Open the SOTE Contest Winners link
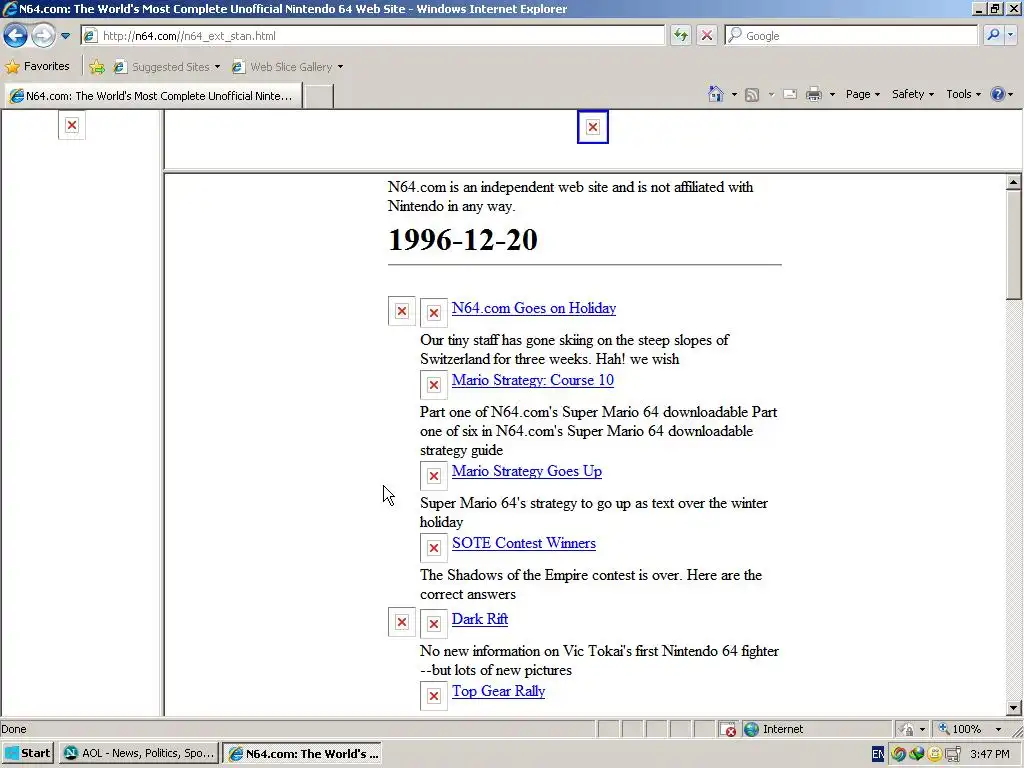1024x768 pixels. pyautogui.click(x=524, y=543)
